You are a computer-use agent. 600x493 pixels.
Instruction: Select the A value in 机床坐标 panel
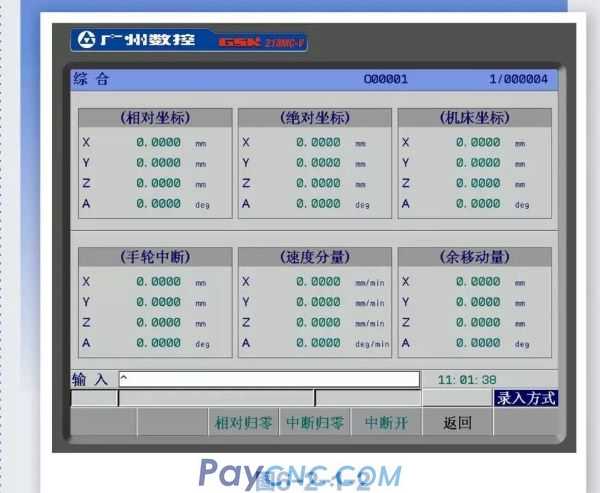point(478,203)
